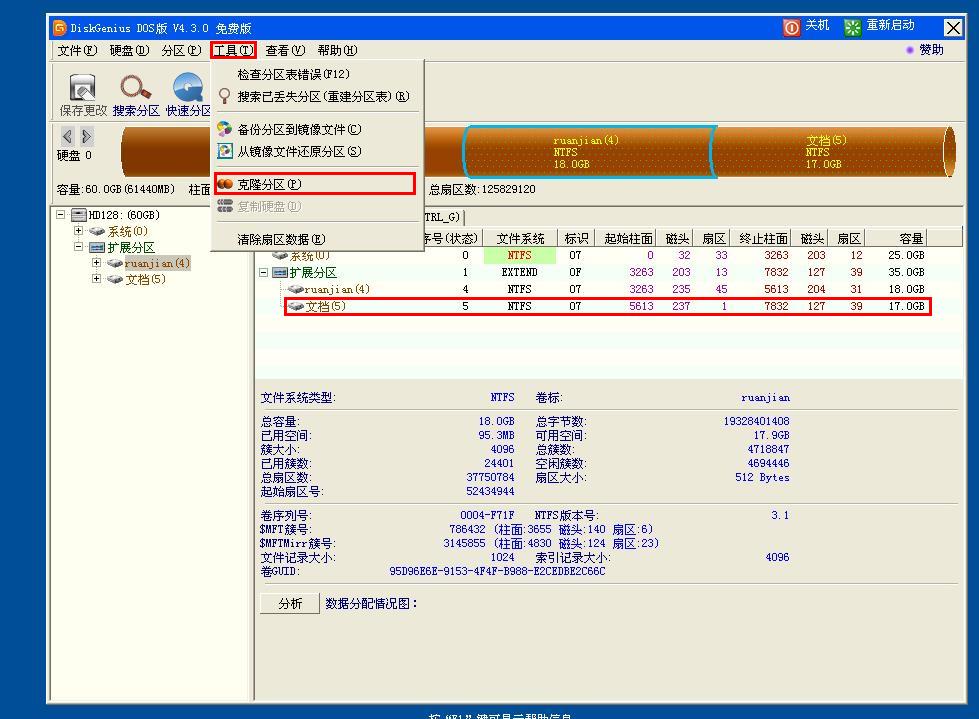Click drive icon of 文档(5) in tree
This screenshot has height=719, width=979.
click(114, 280)
